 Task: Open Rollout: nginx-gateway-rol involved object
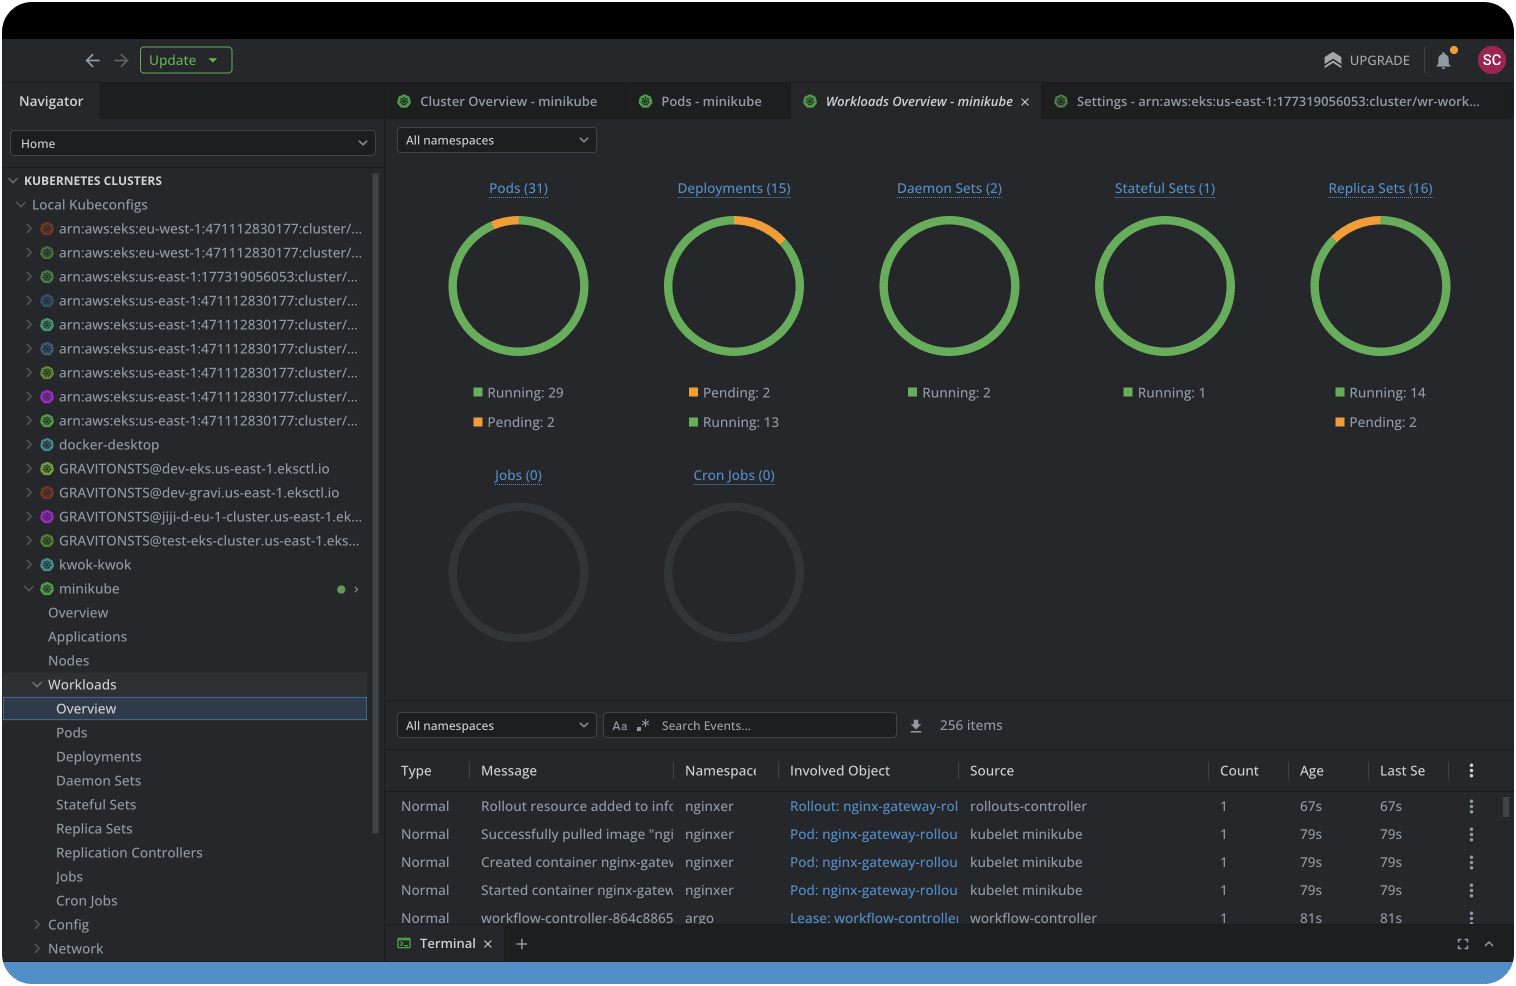874,806
